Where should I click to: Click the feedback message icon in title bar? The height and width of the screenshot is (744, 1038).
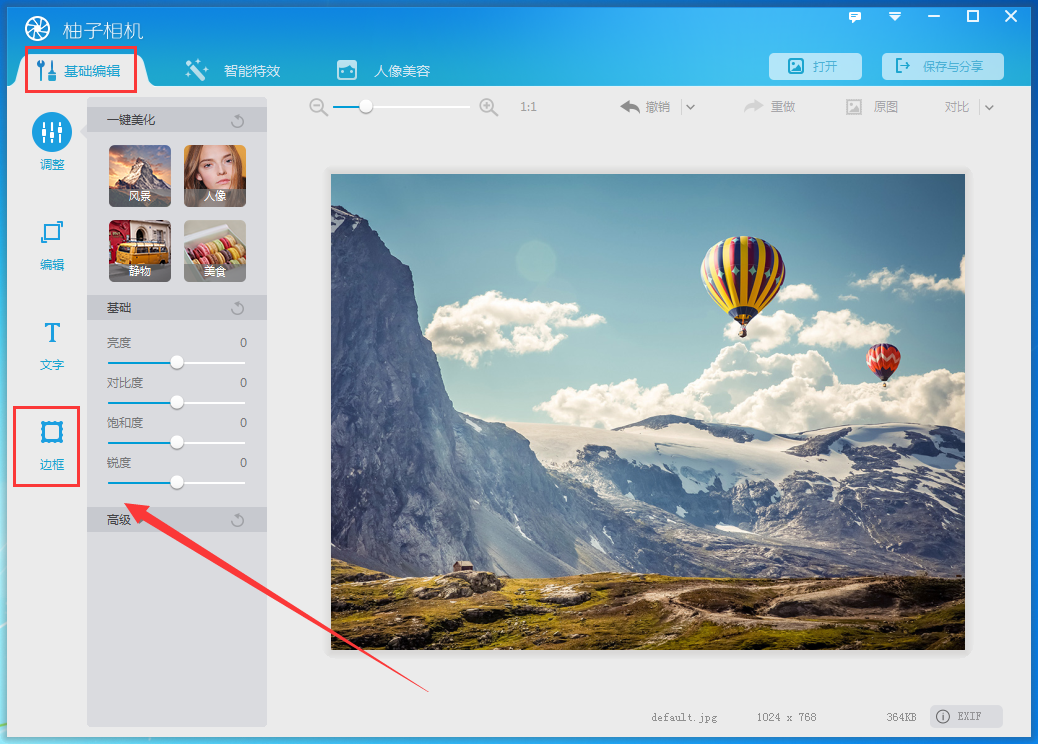[x=855, y=17]
